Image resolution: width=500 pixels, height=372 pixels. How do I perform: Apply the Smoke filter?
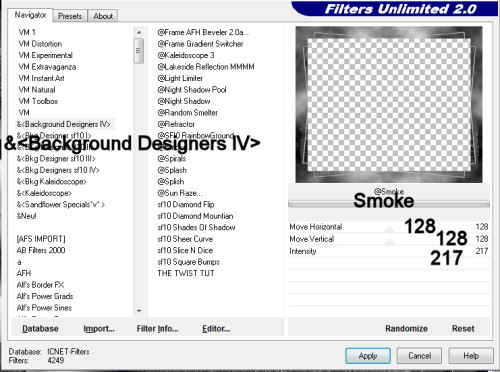pyautogui.click(x=368, y=356)
